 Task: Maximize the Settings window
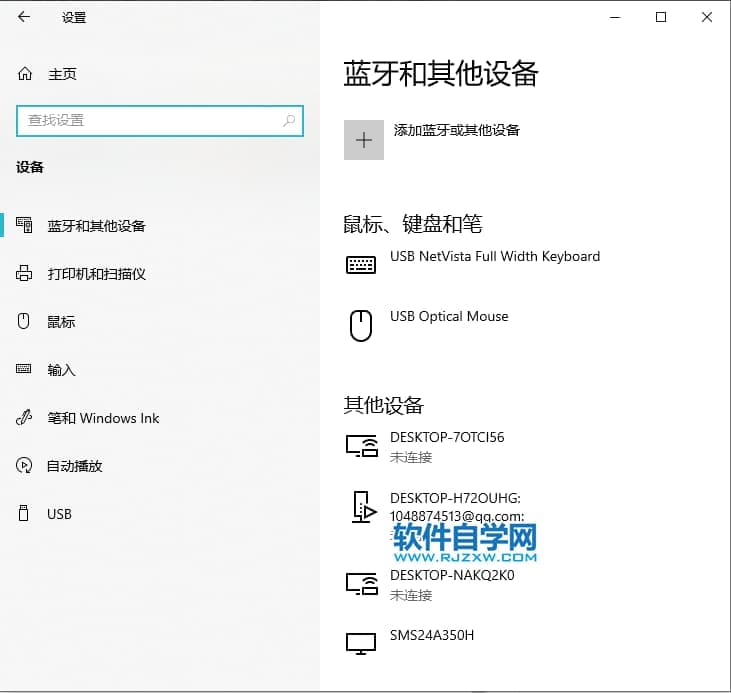pos(661,17)
